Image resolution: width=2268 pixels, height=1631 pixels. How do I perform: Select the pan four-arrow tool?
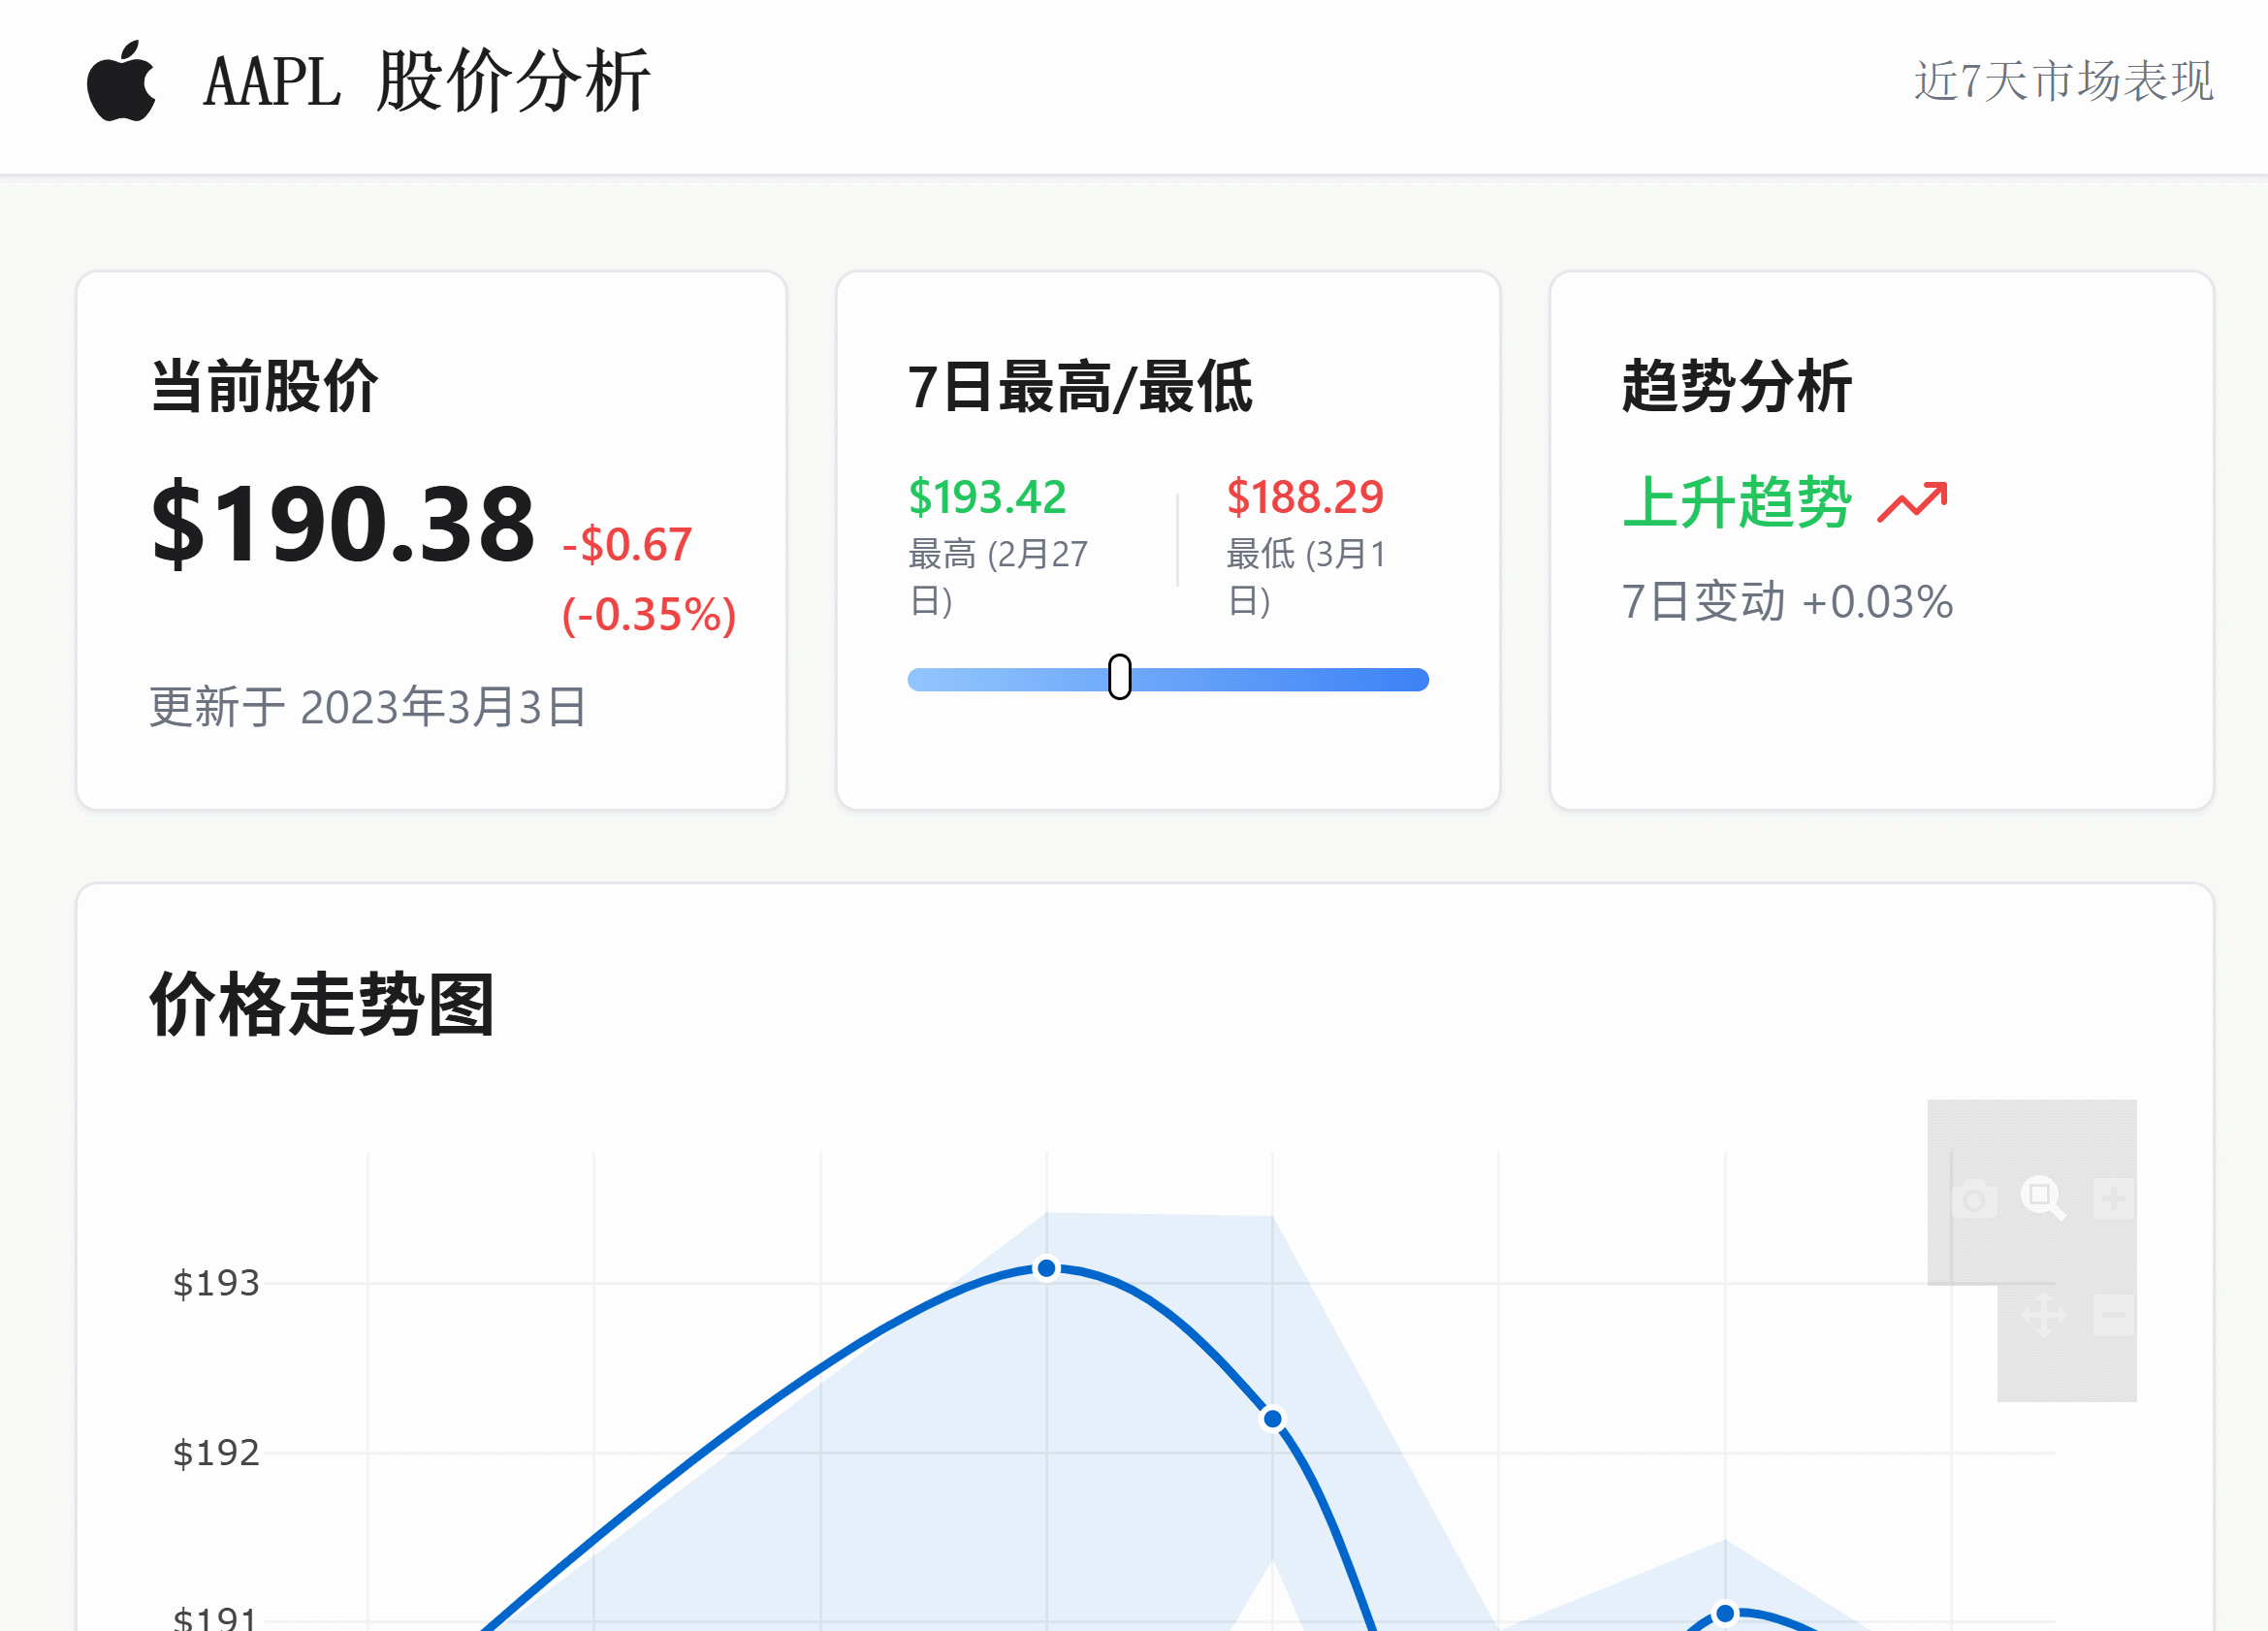[2044, 1315]
